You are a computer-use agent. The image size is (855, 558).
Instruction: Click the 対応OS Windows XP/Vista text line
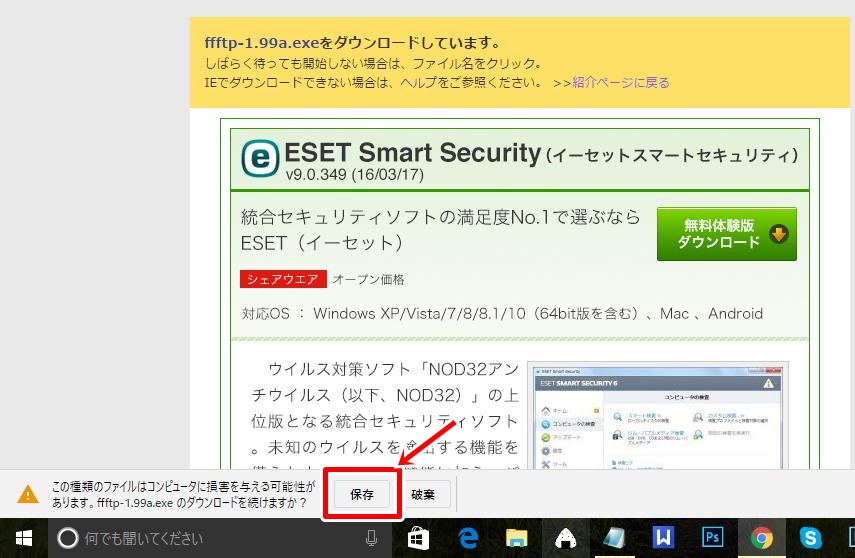click(x=502, y=314)
